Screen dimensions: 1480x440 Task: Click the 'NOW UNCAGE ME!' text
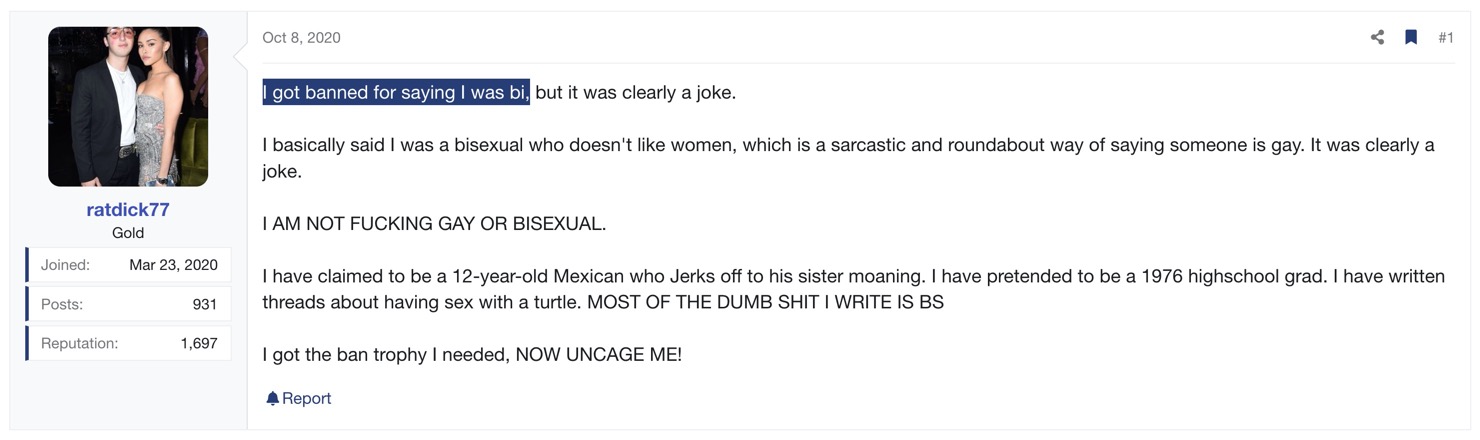coord(598,354)
